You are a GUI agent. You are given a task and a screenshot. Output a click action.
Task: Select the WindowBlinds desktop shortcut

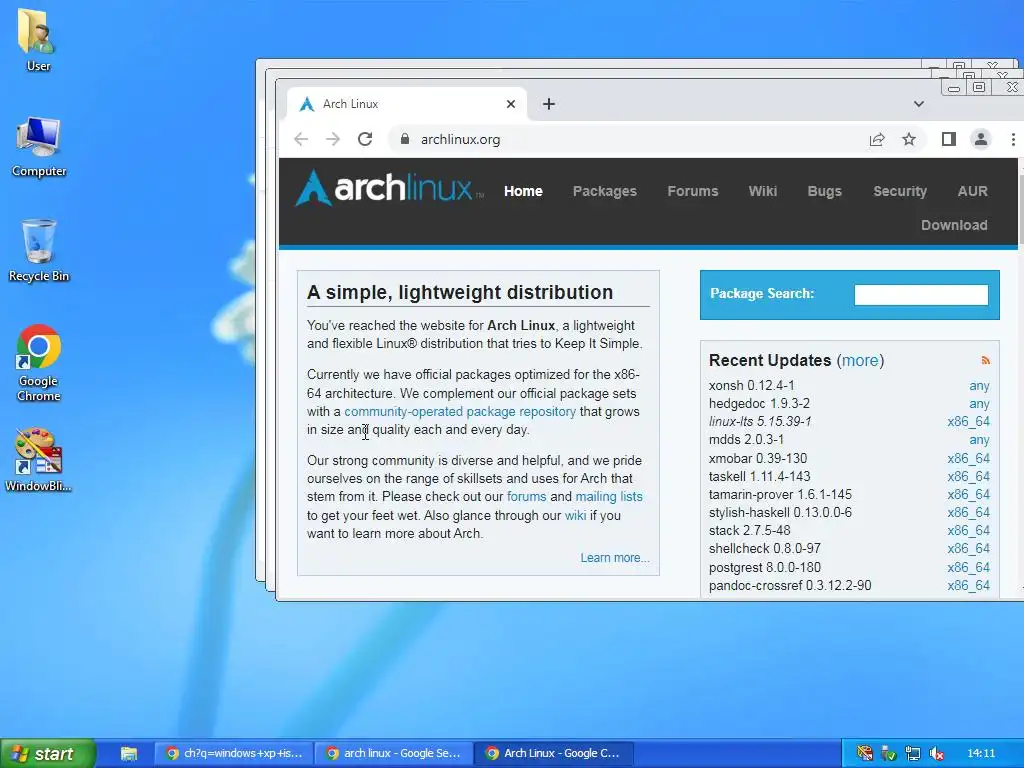tap(39, 460)
